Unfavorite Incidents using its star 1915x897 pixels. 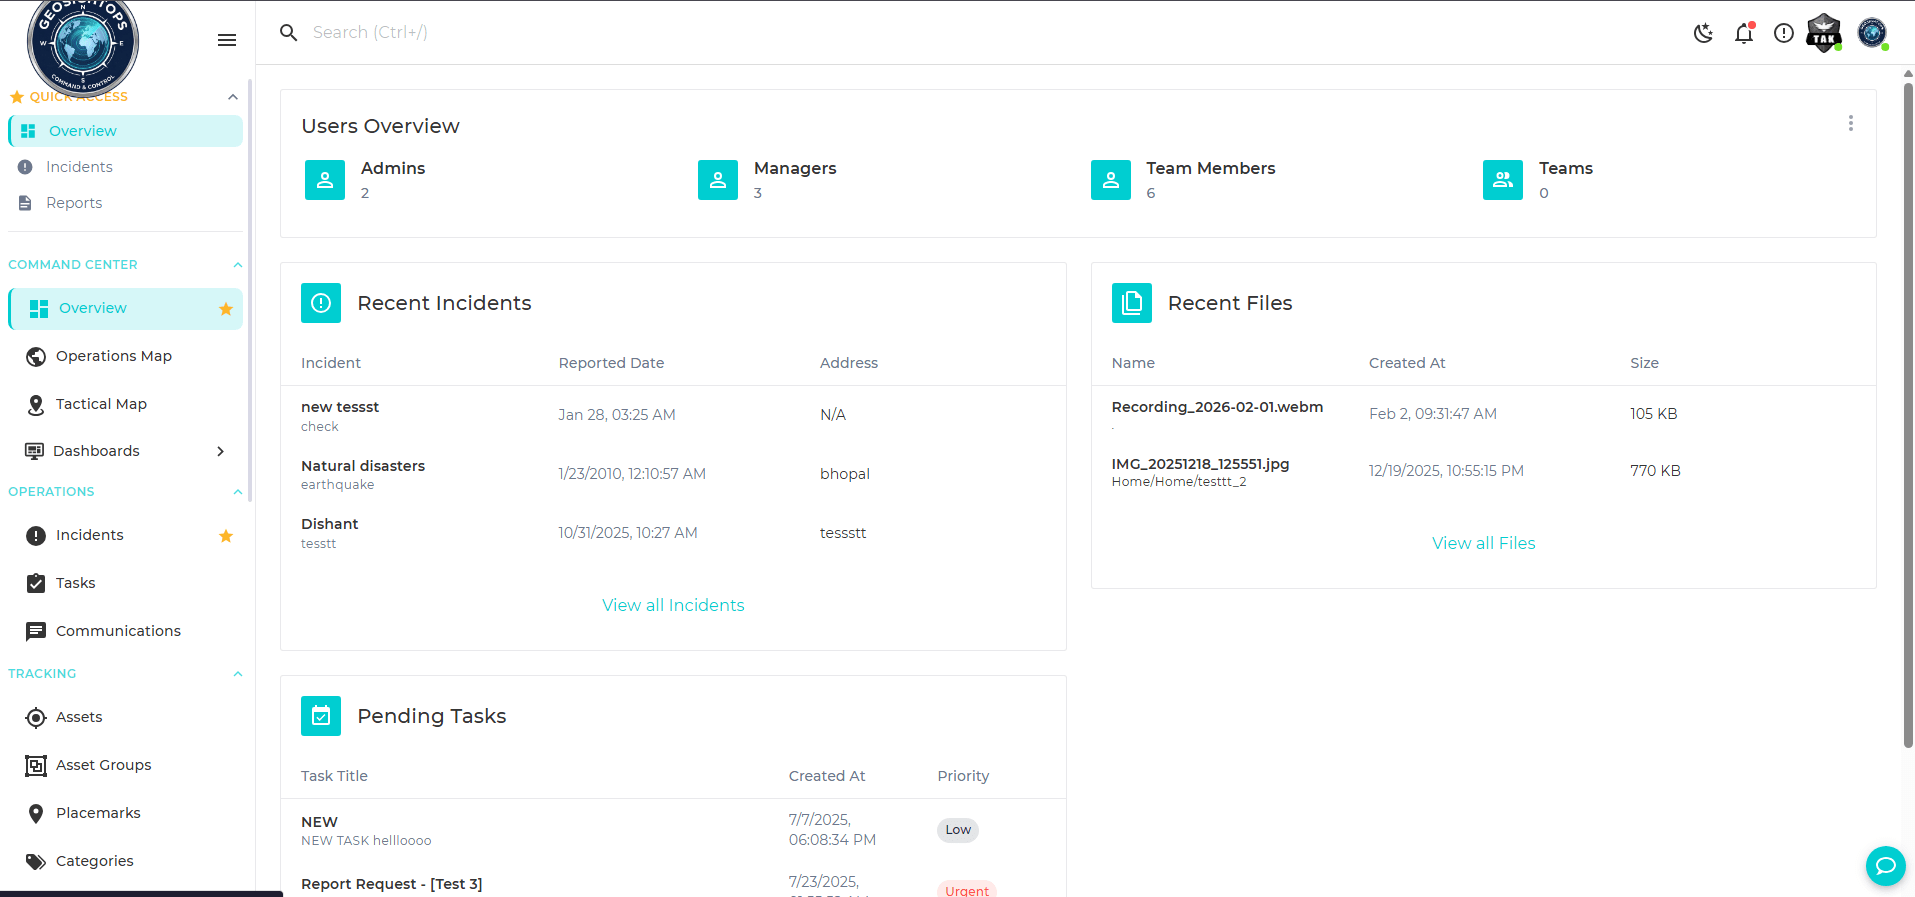click(x=226, y=536)
